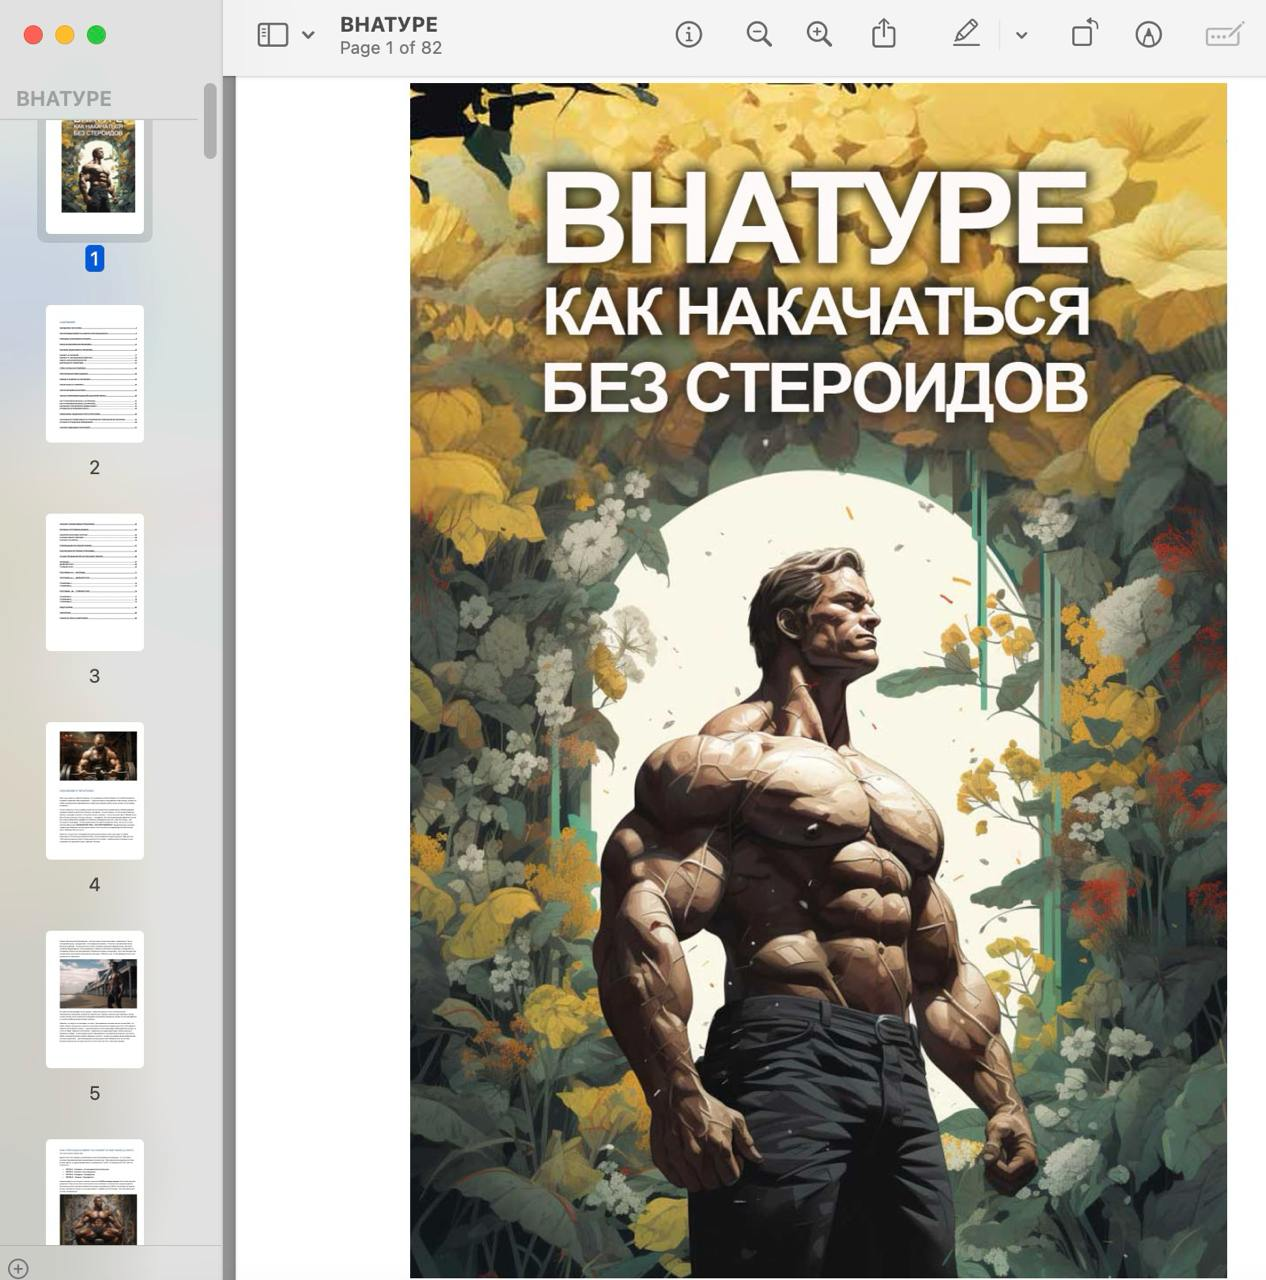Select page 5 thumbnail

(x=95, y=999)
